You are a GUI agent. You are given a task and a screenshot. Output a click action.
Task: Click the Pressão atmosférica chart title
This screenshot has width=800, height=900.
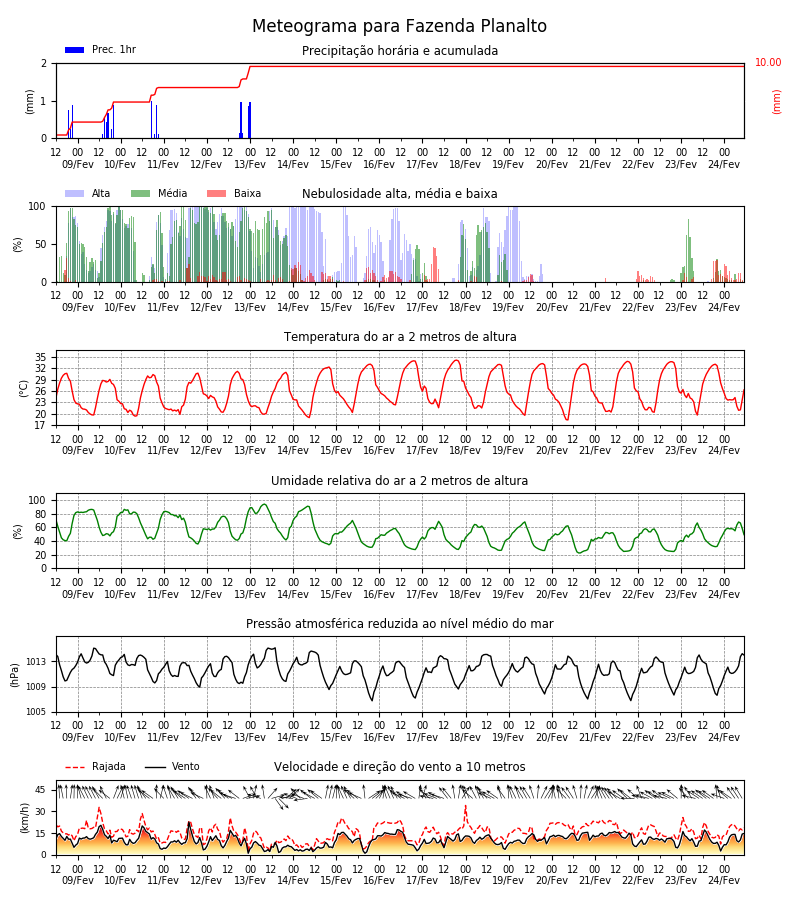coord(400,623)
